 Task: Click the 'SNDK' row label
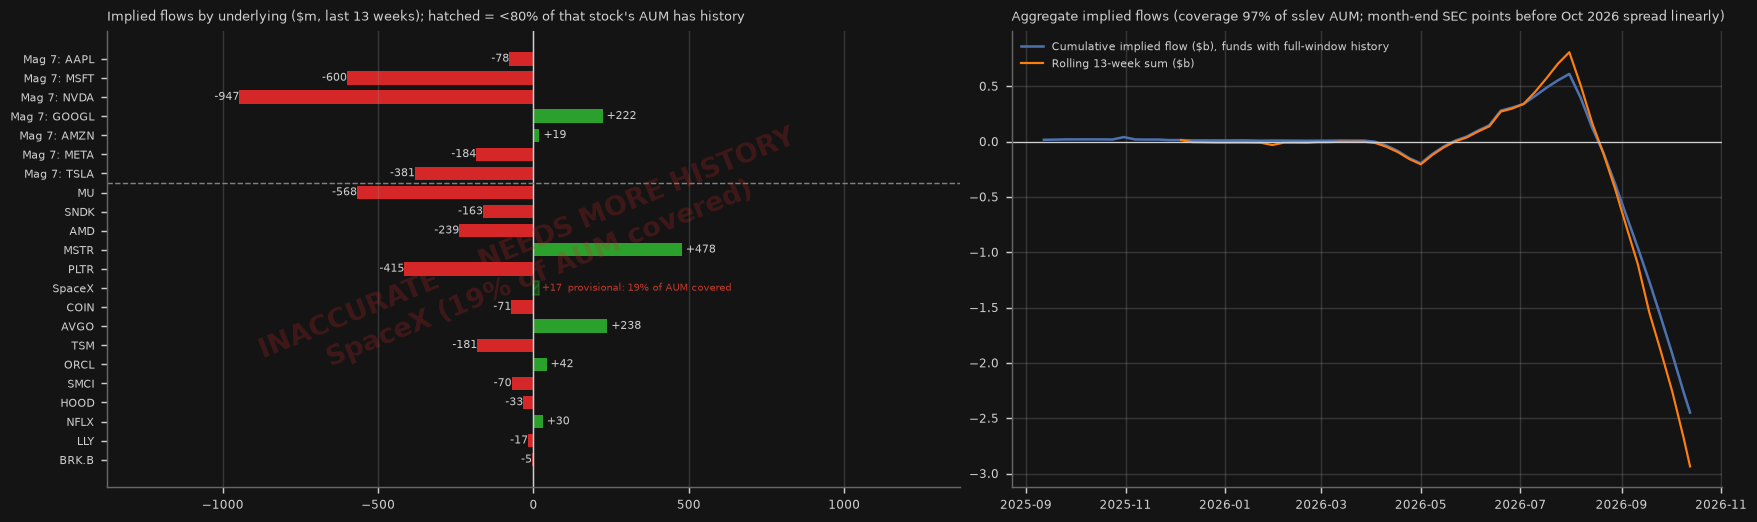(x=79, y=213)
